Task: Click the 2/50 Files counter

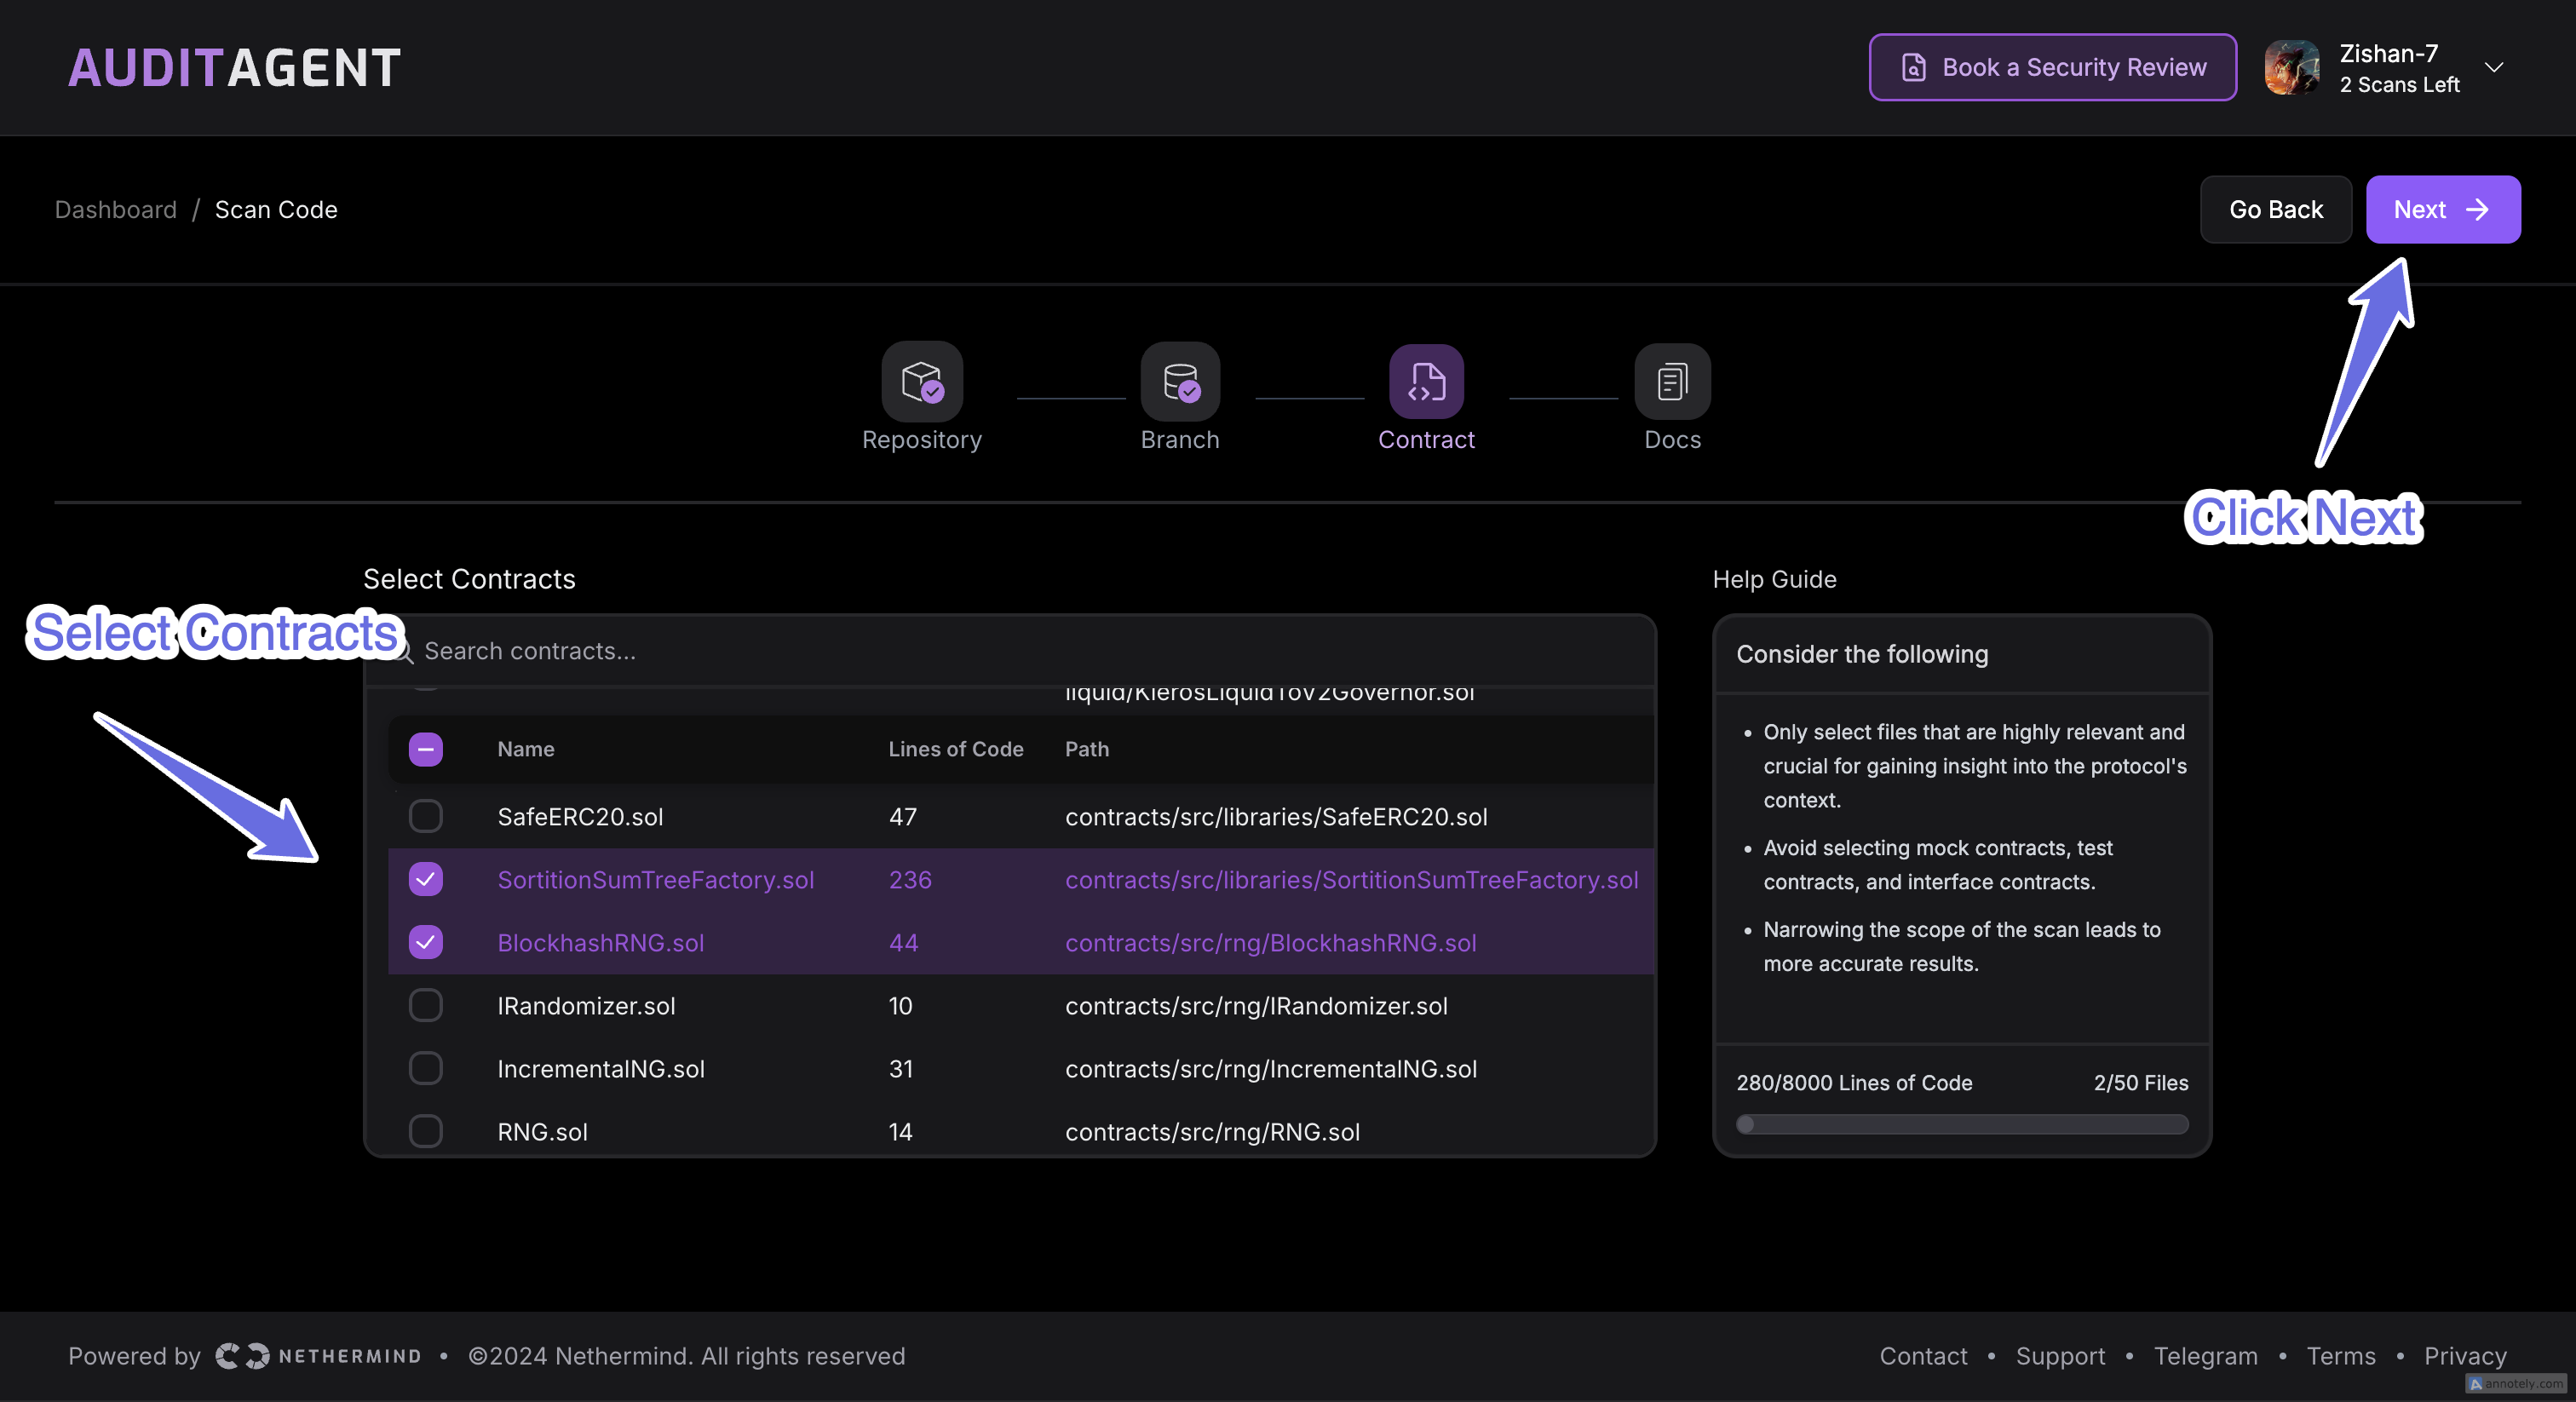Action: point(2141,1083)
